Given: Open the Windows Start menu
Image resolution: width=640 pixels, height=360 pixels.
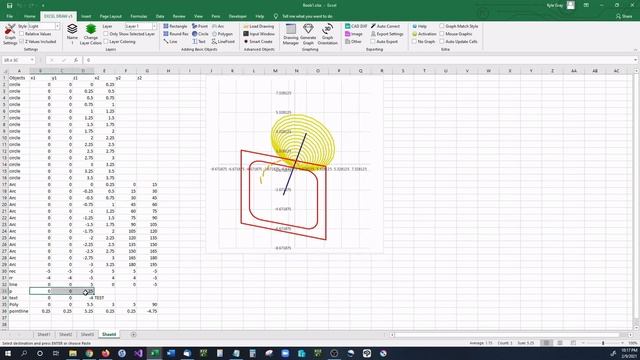Looking at the screenshot, I should 8,353.
